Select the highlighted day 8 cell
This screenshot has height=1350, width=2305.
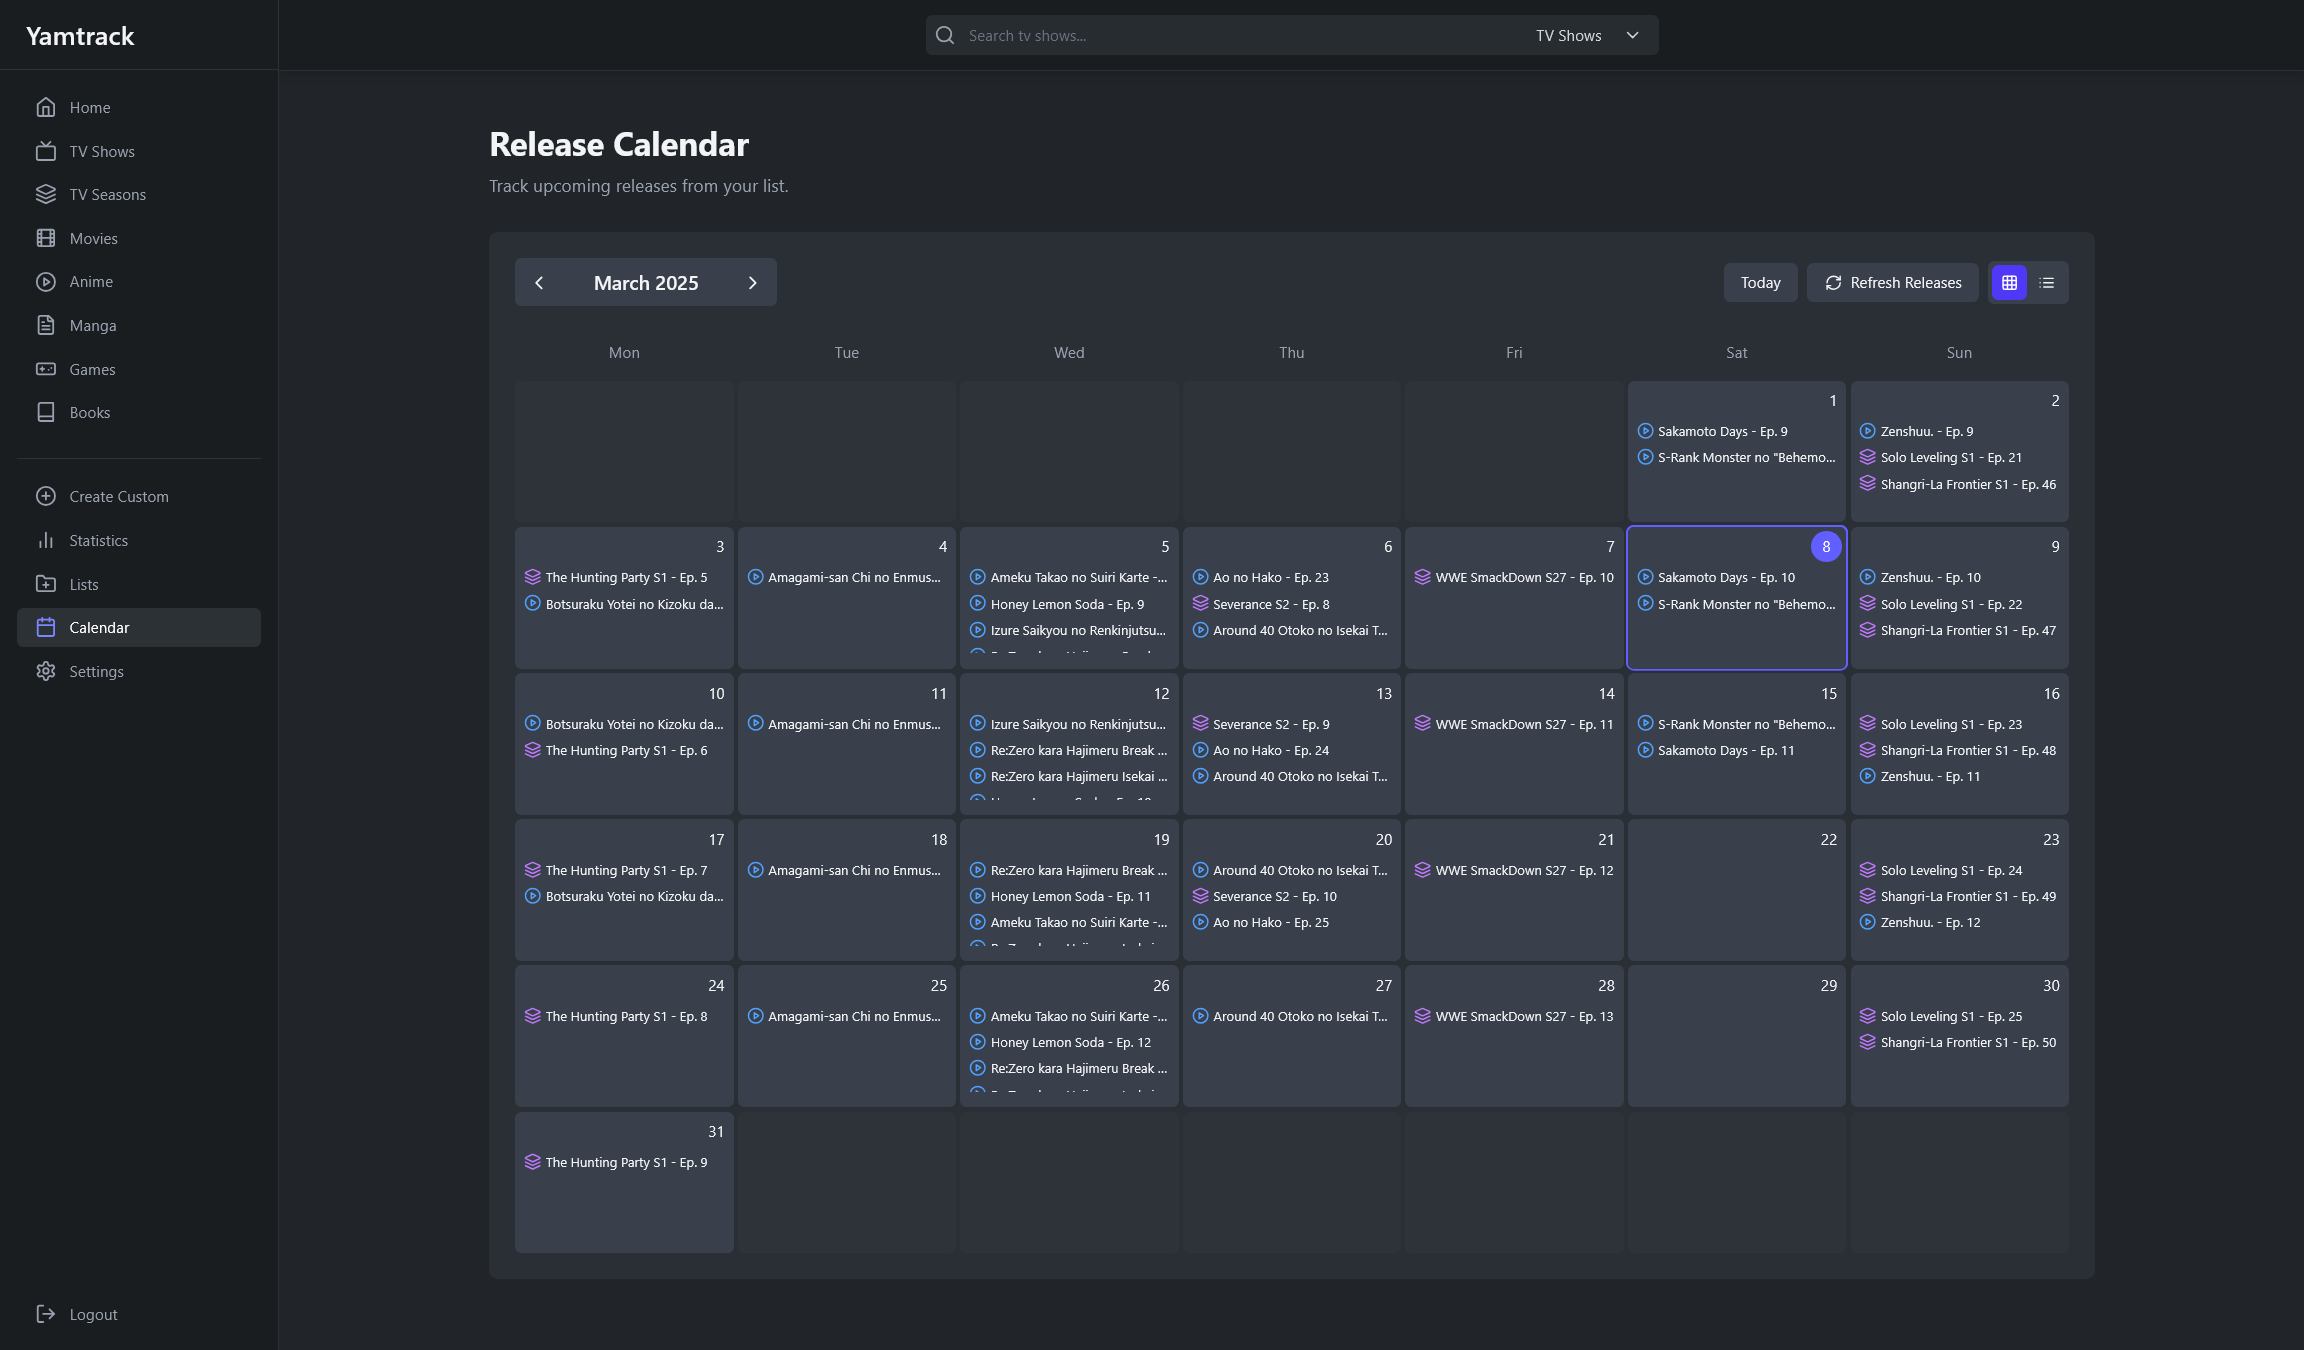tap(1736, 640)
